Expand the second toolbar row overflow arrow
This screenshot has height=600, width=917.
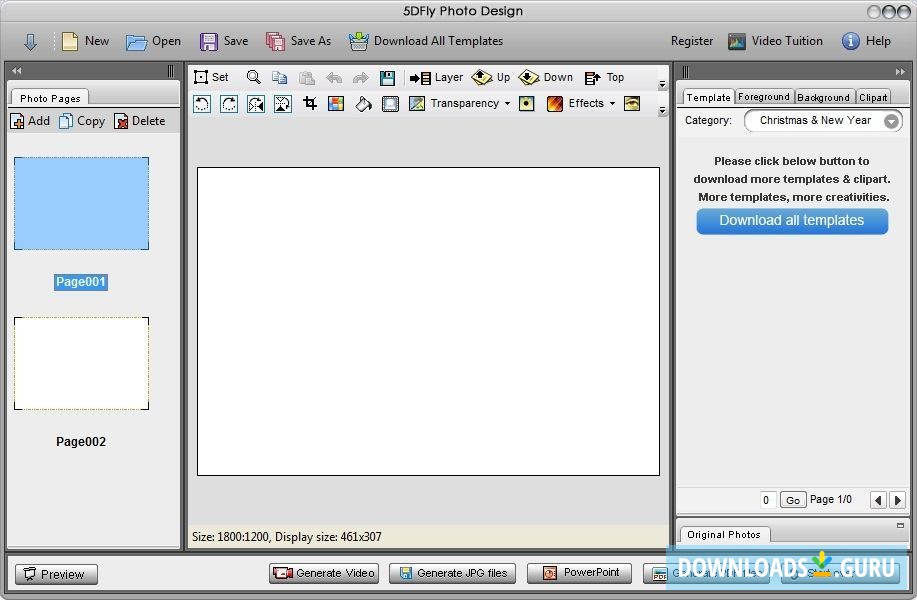pos(662,110)
